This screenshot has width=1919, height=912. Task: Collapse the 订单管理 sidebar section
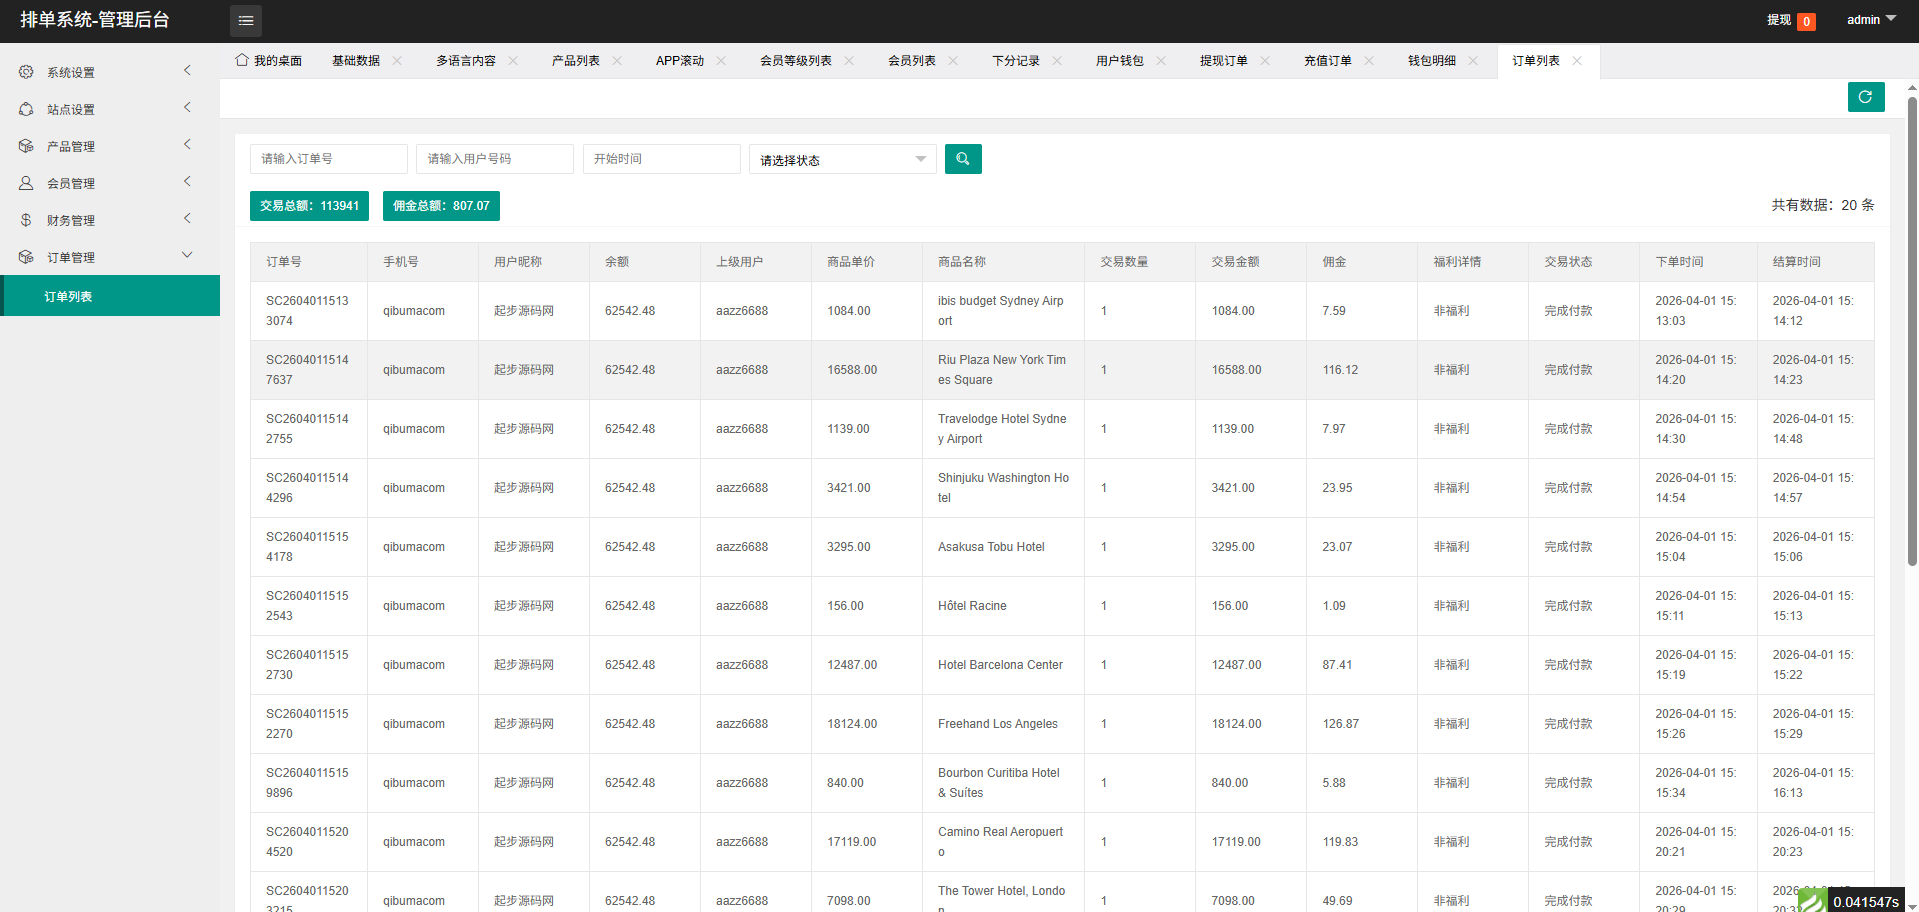point(110,257)
